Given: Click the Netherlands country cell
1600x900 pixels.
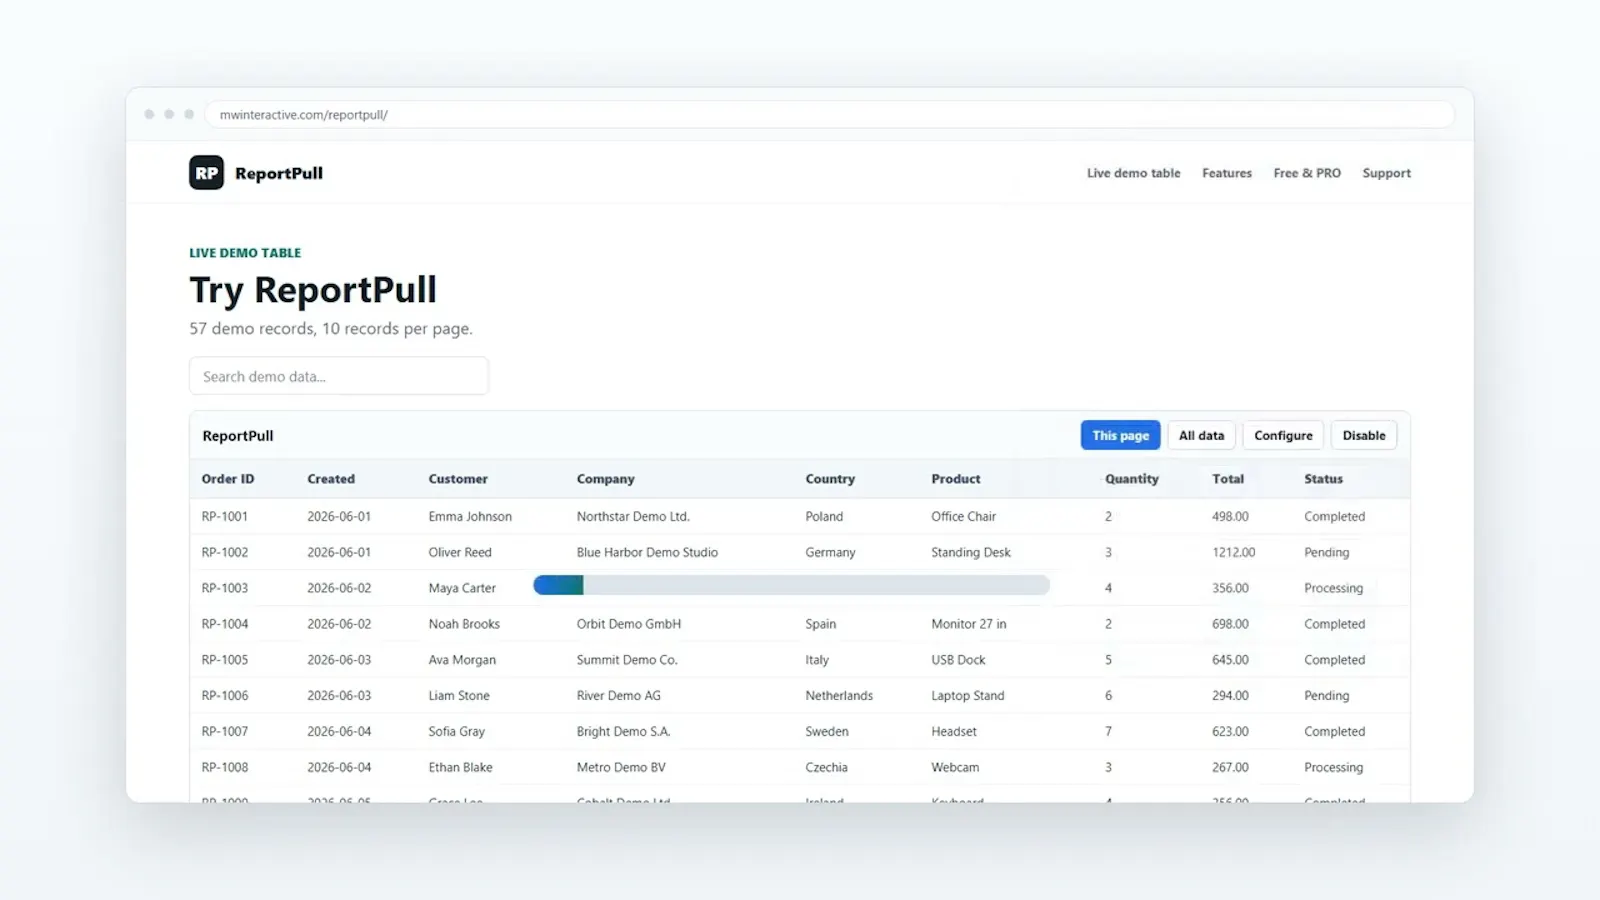Looking at the screenshot, I should click(x=839, y=696).
